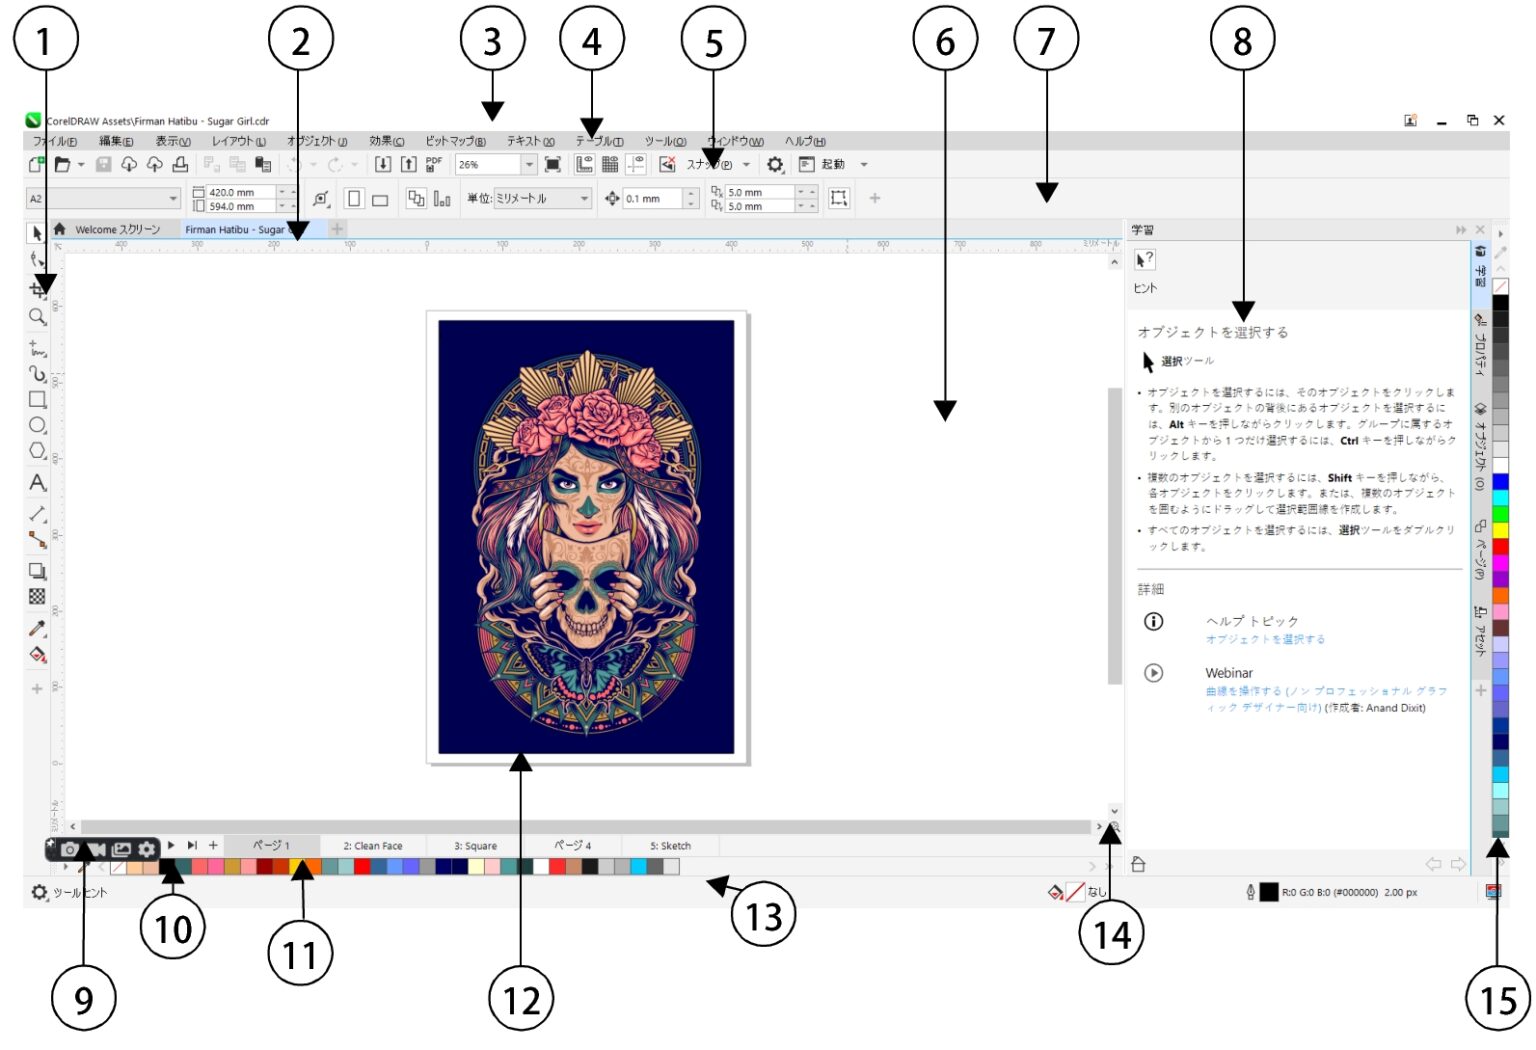Image resolution: width=1536 pixels, height=1050 pixels.
Task: Click the Publish to PDF toolbar icon
Action: coord(431,164)
